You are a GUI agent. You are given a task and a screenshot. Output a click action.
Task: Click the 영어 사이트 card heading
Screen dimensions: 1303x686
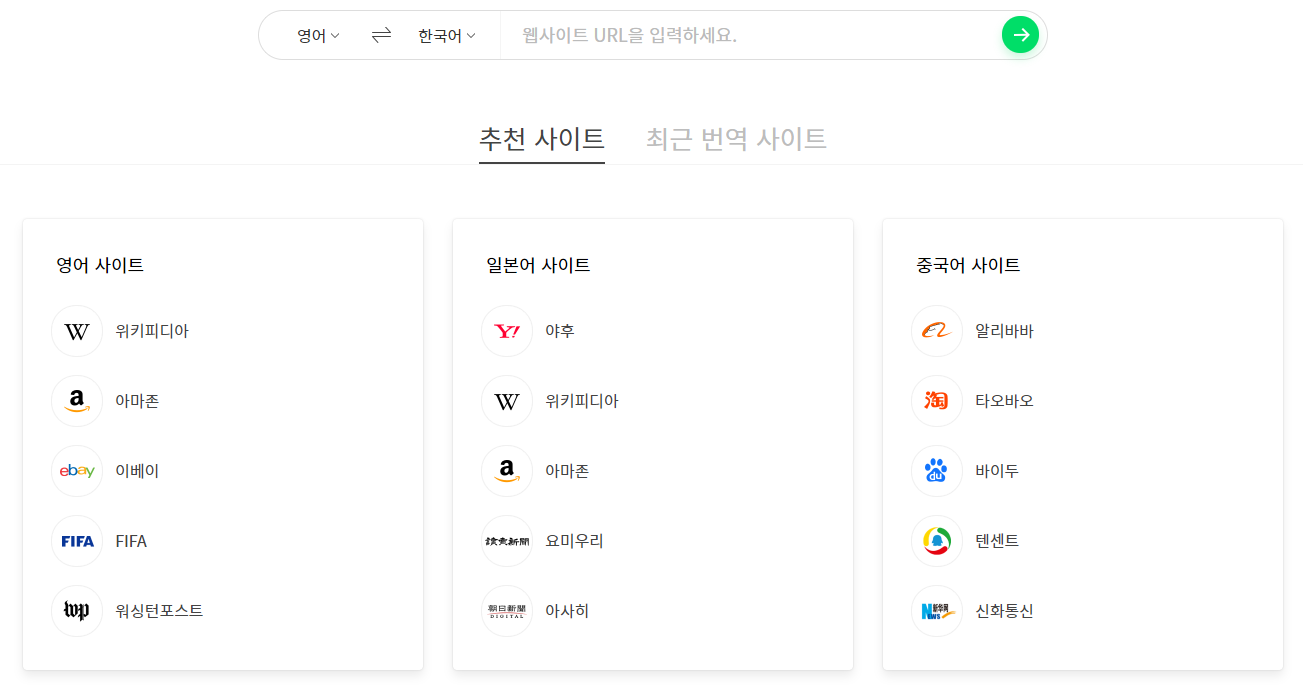pos(100,265)
